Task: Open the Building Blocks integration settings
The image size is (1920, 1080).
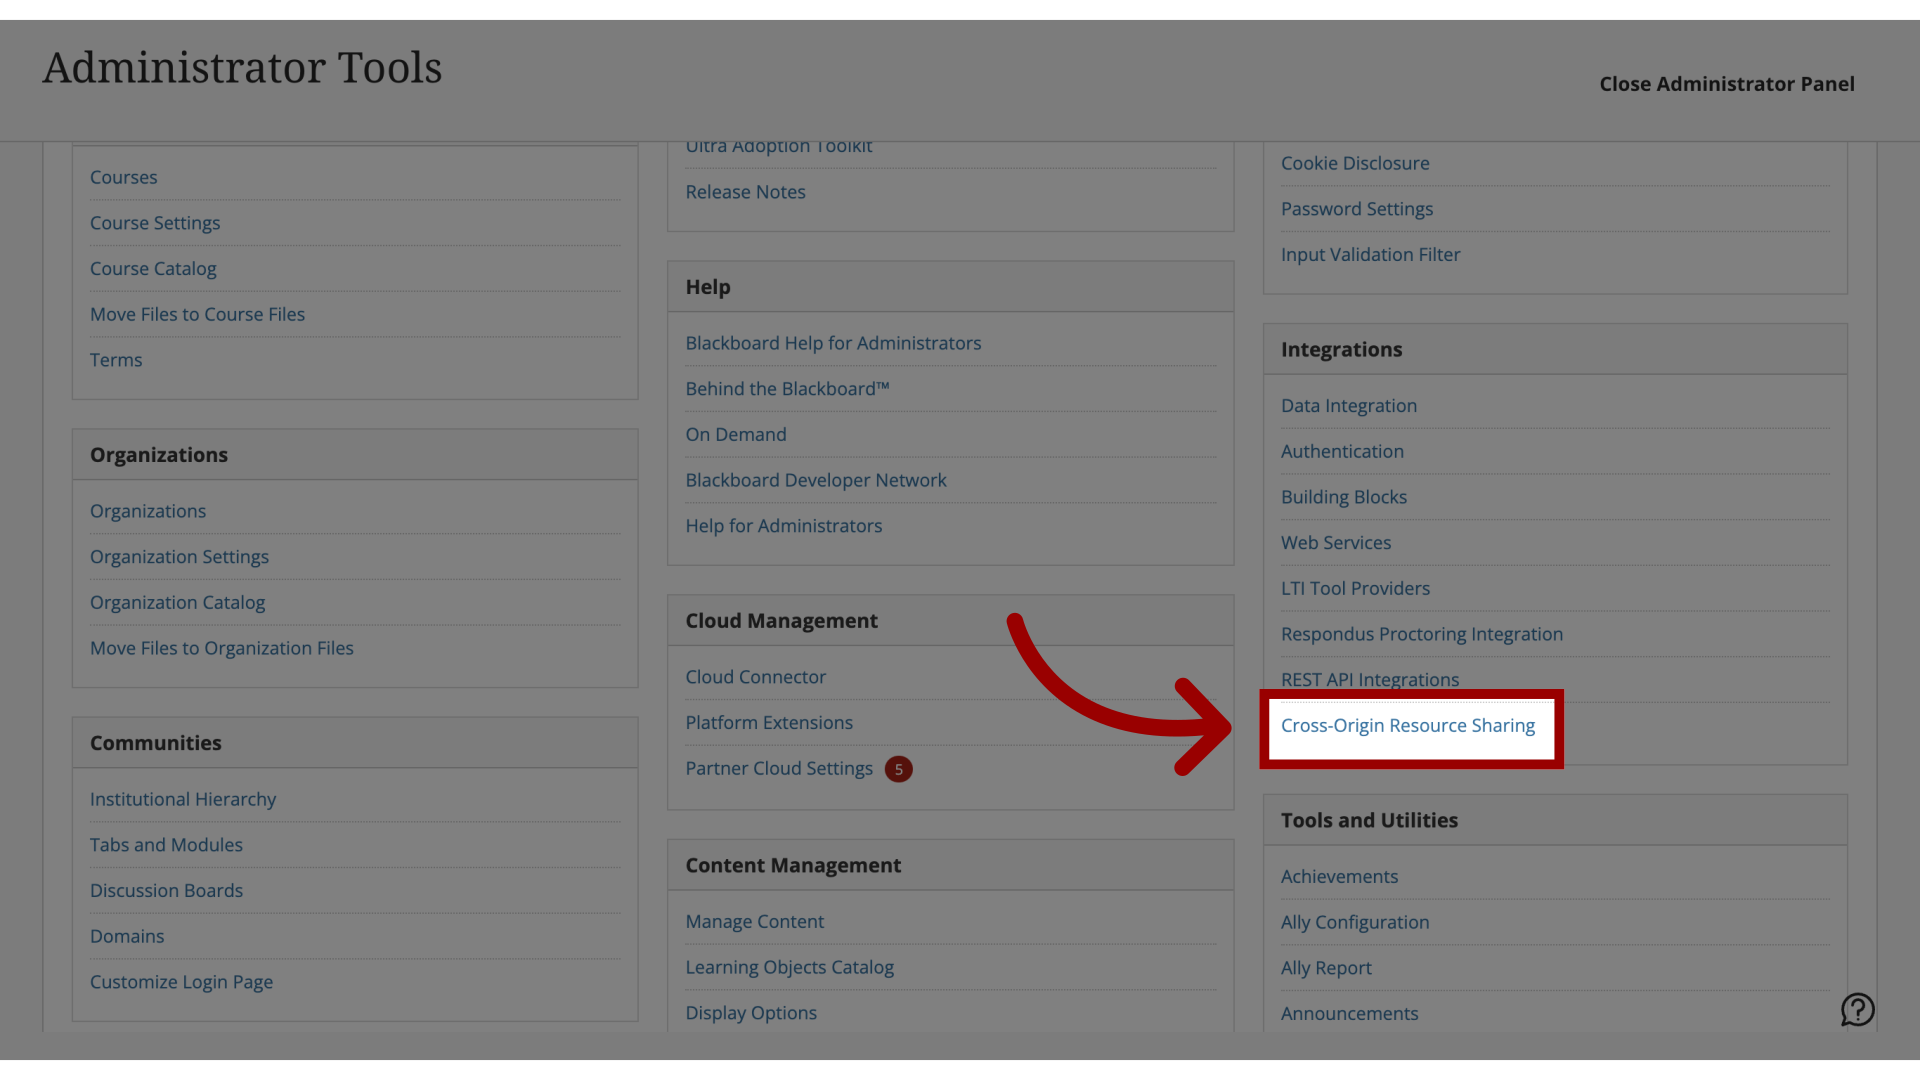Action: 1344,498
